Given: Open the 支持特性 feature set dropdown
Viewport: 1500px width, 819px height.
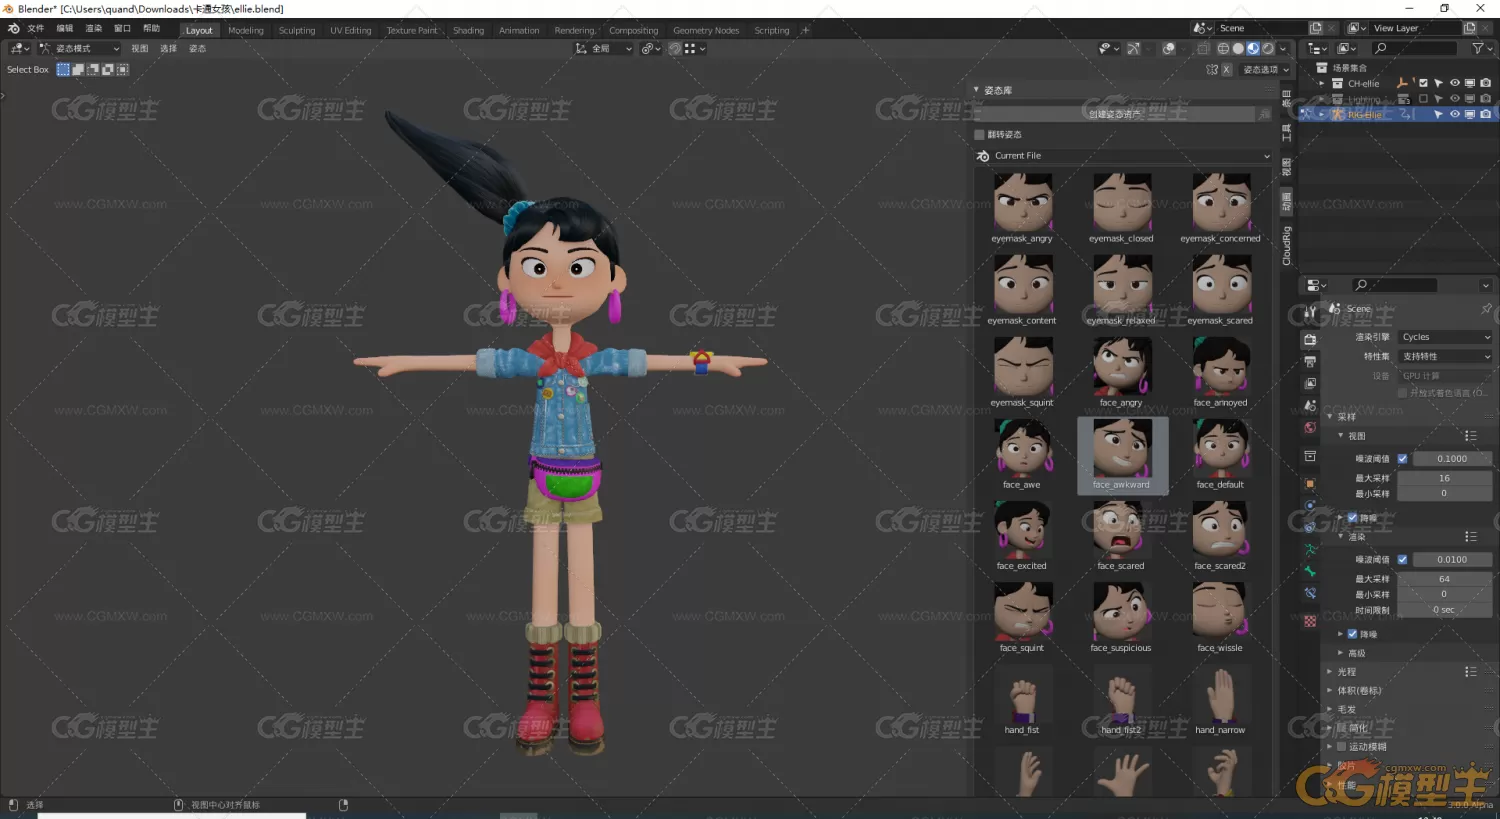Looking at the screenshot, I should coord(1445,357).
